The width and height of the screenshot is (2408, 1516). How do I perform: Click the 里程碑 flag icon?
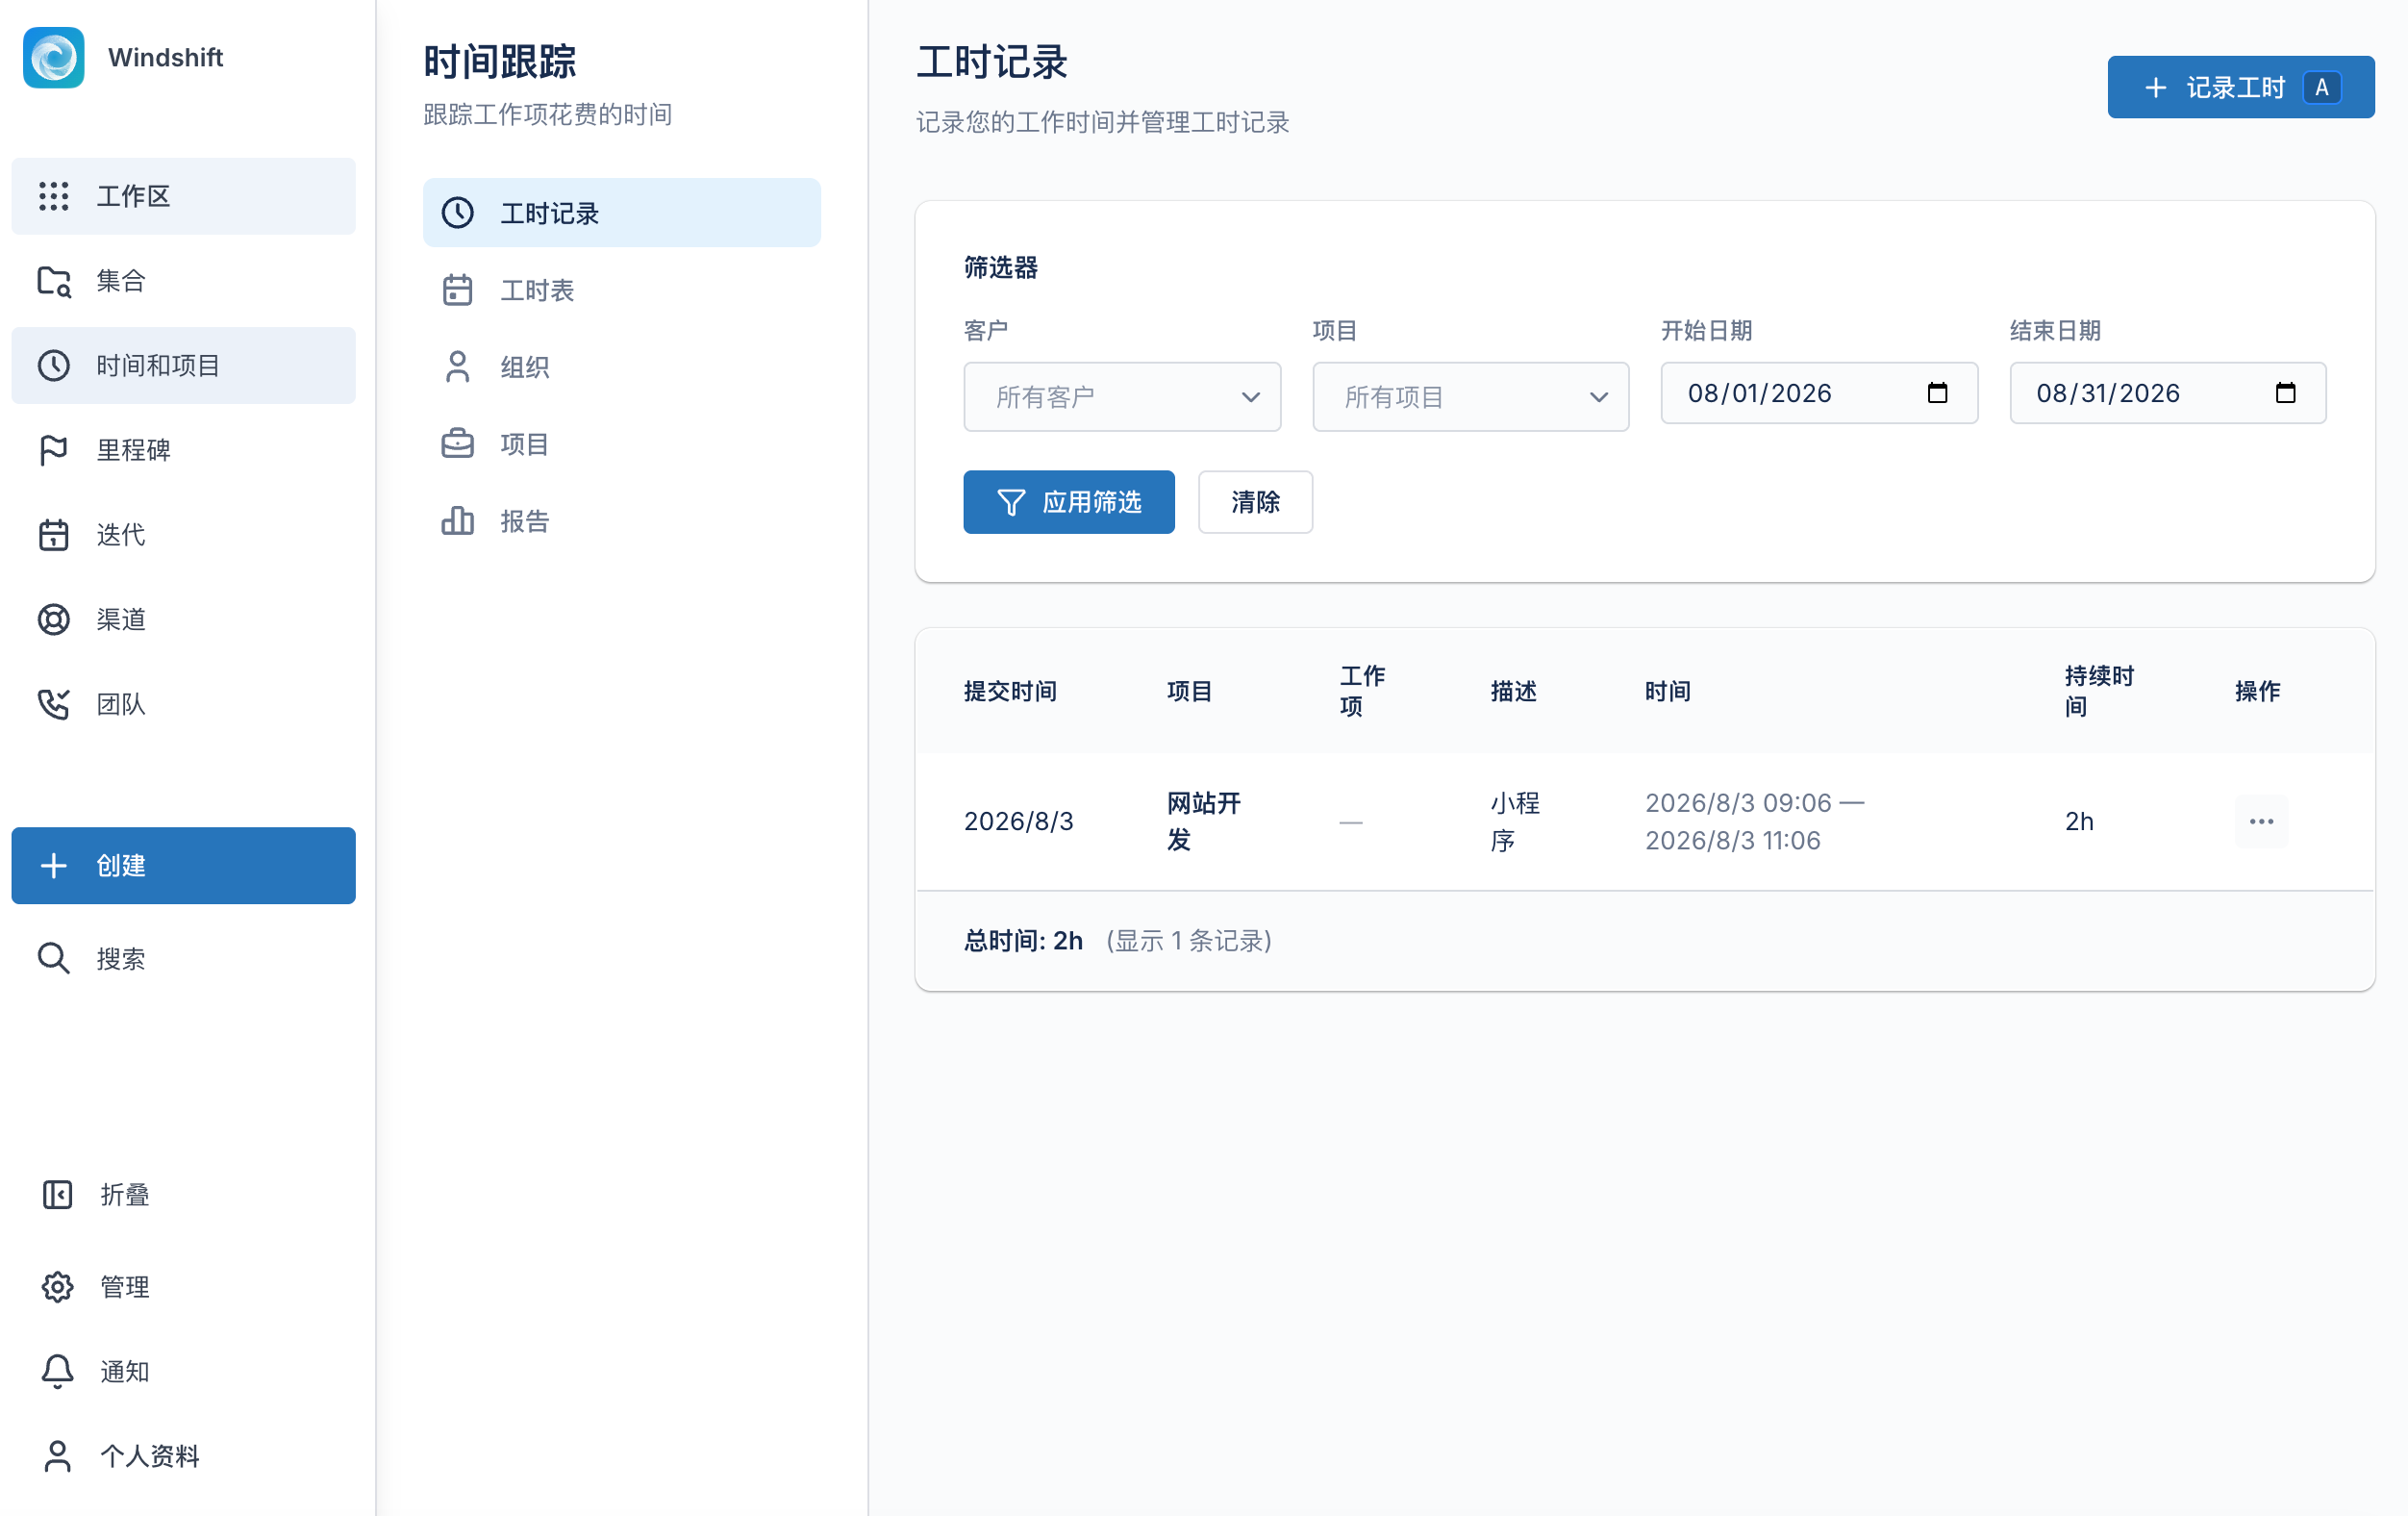point(54,450)
